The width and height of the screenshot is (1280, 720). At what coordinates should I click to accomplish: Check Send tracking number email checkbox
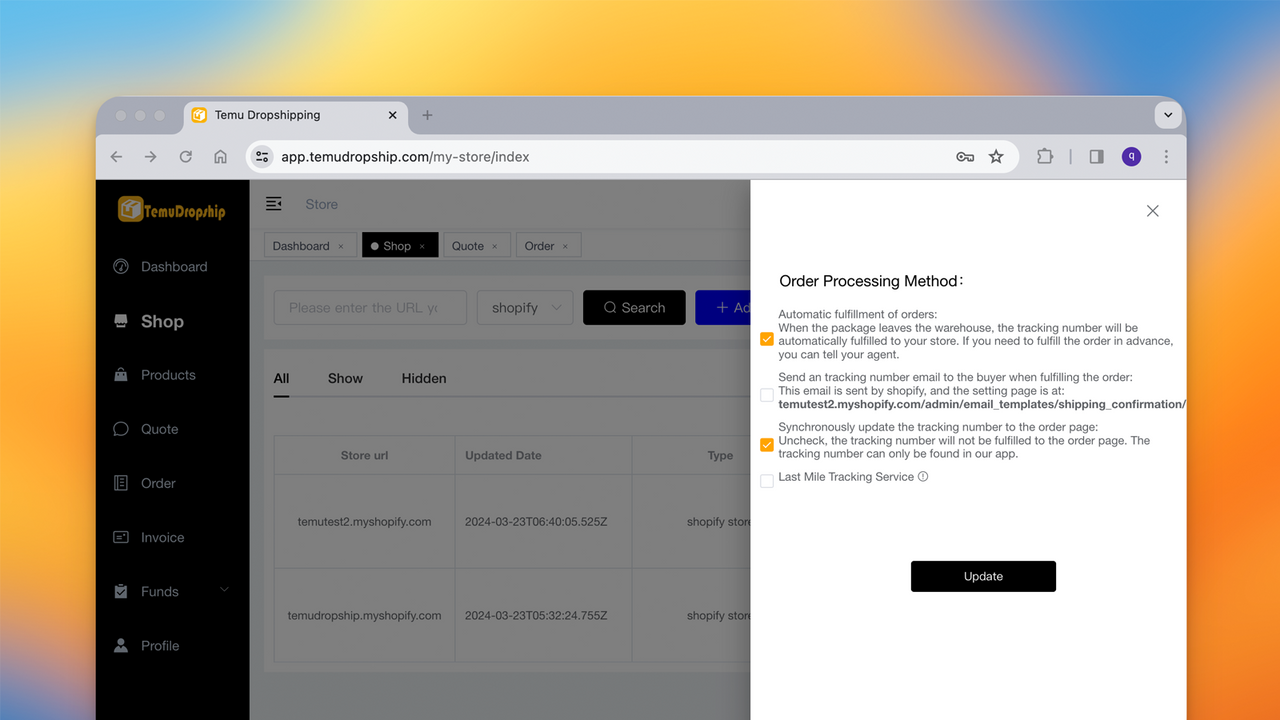[767, 395]
